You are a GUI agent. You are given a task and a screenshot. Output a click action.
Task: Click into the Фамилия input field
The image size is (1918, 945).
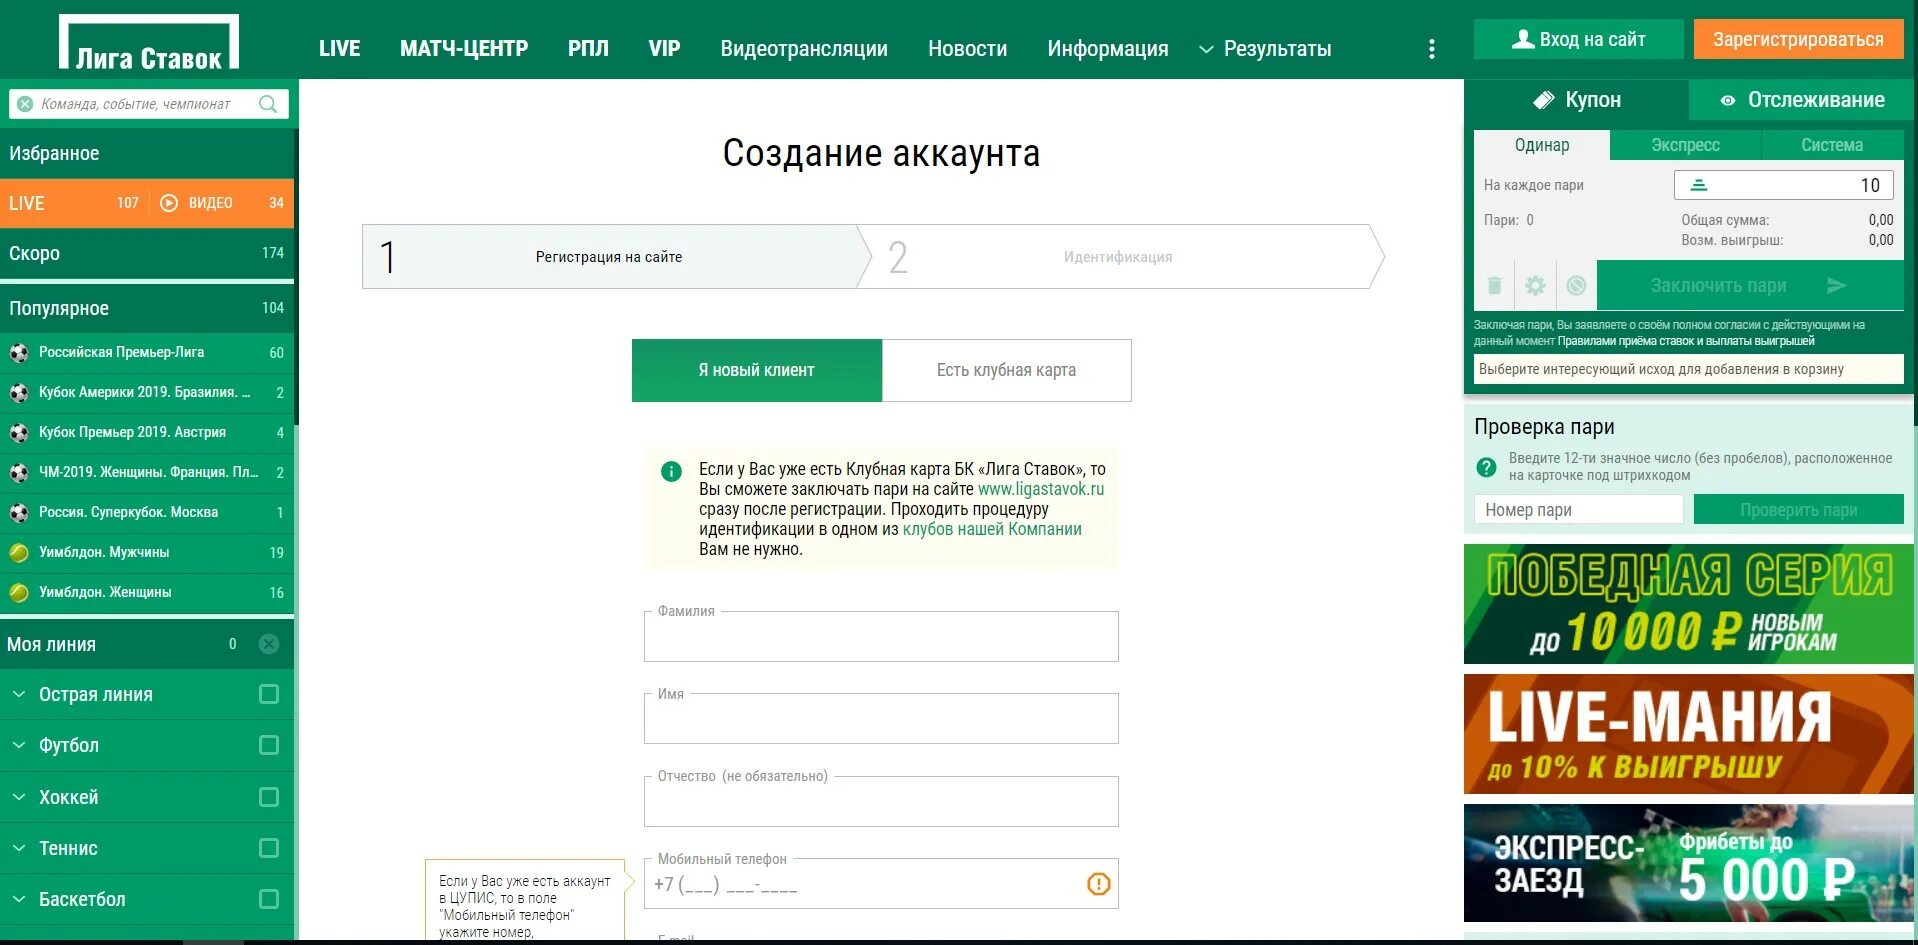[x=881, y=636]
